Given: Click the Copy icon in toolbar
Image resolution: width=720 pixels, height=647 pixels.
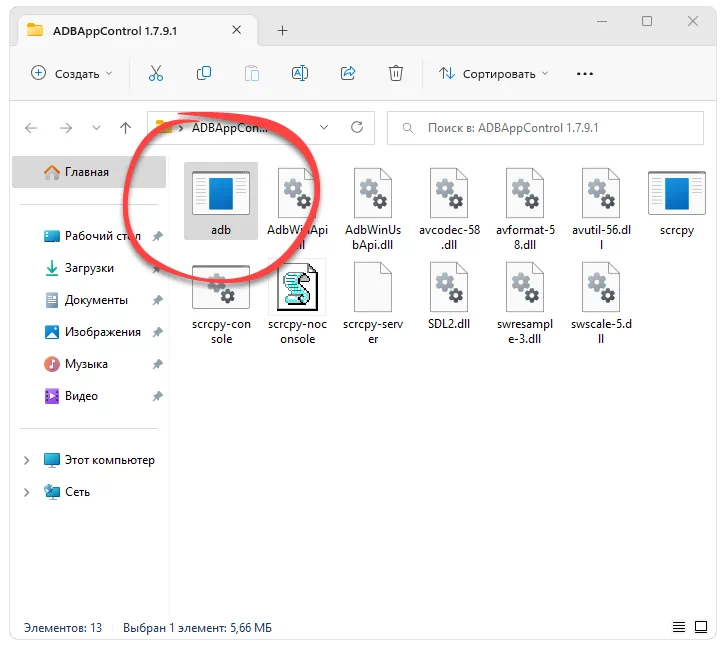Looking at the screenshot, I should click(204, 73).
